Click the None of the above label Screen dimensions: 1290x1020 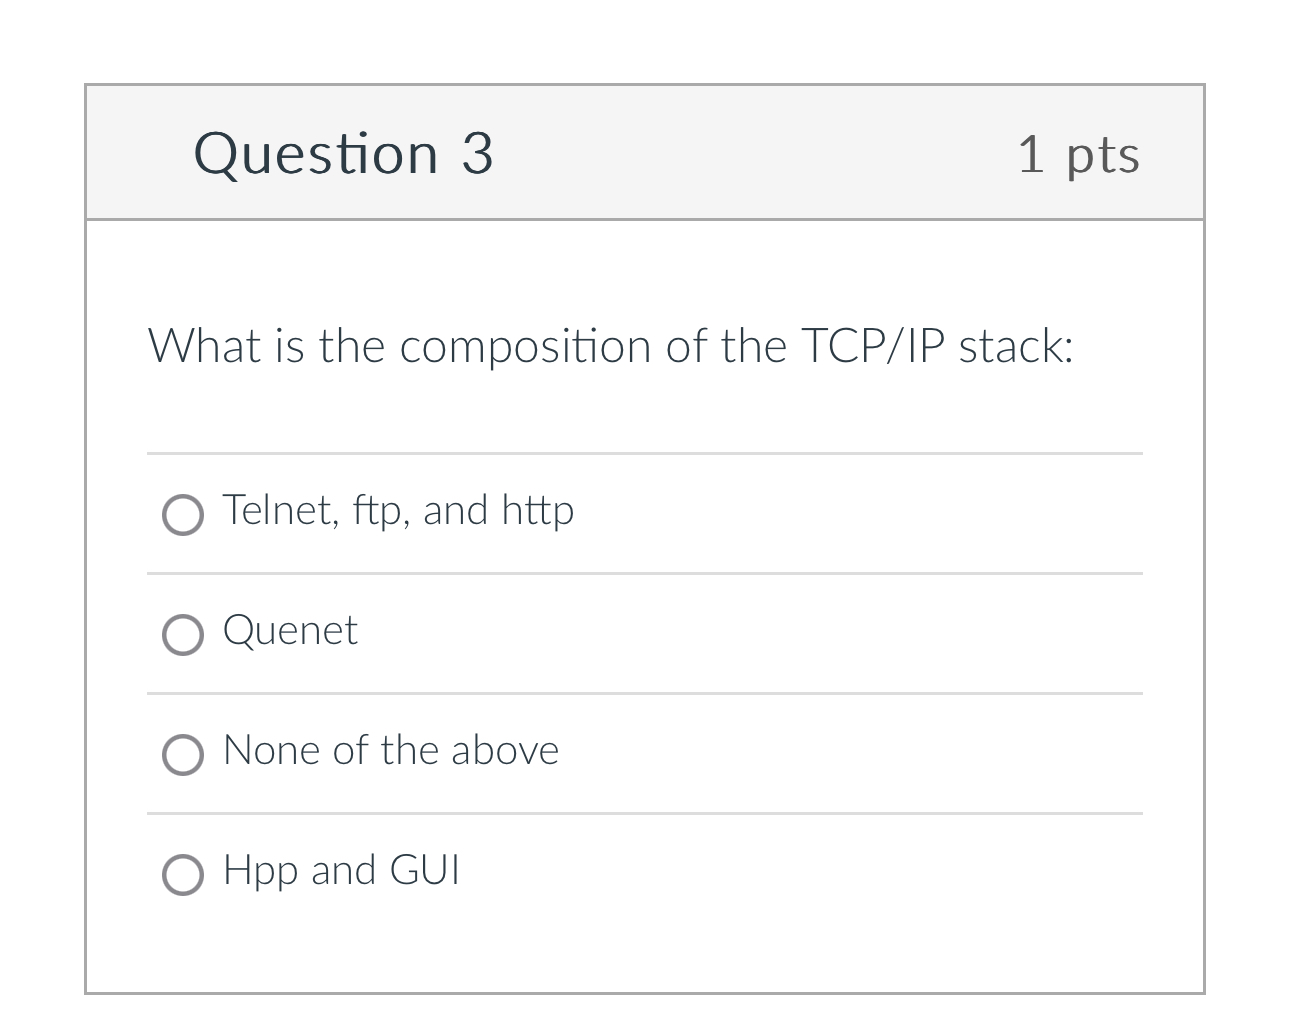tap(390, 750)
